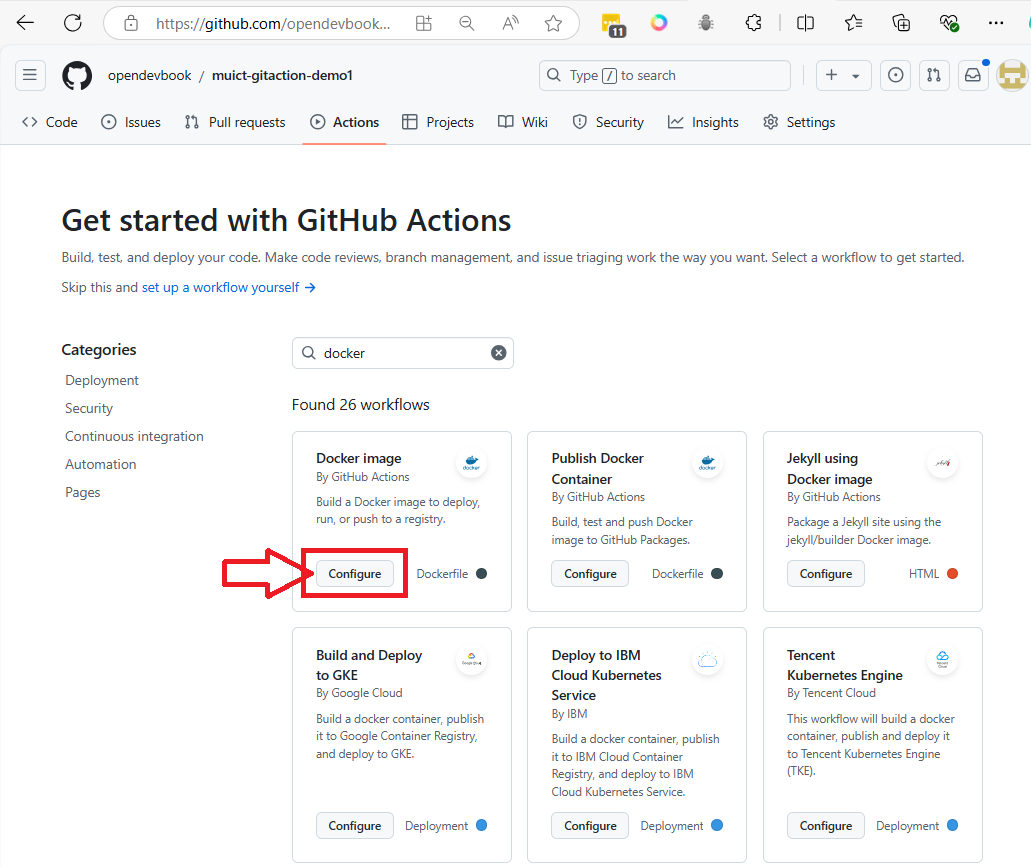Open GitHub notifications inbox

(x=973, y=75)
